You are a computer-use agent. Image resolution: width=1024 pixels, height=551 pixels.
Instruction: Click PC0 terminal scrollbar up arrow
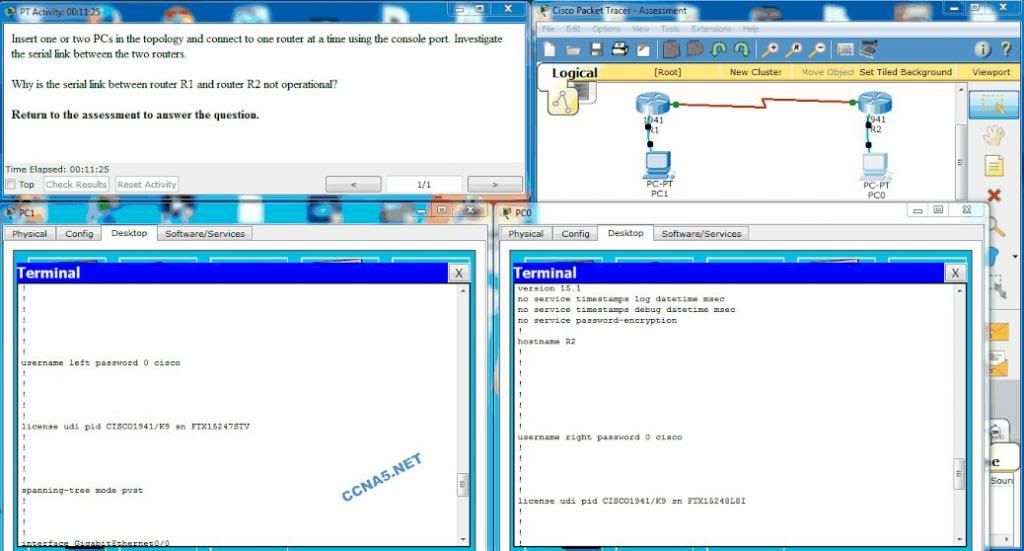point(959,290)
